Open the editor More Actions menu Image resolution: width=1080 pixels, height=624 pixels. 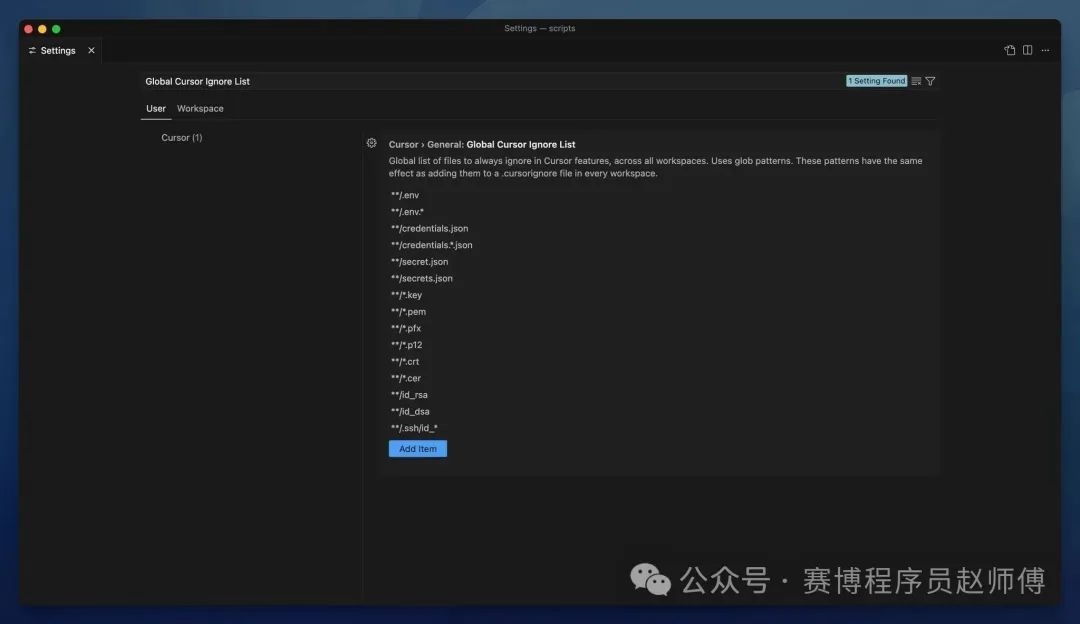point(1046,50)
